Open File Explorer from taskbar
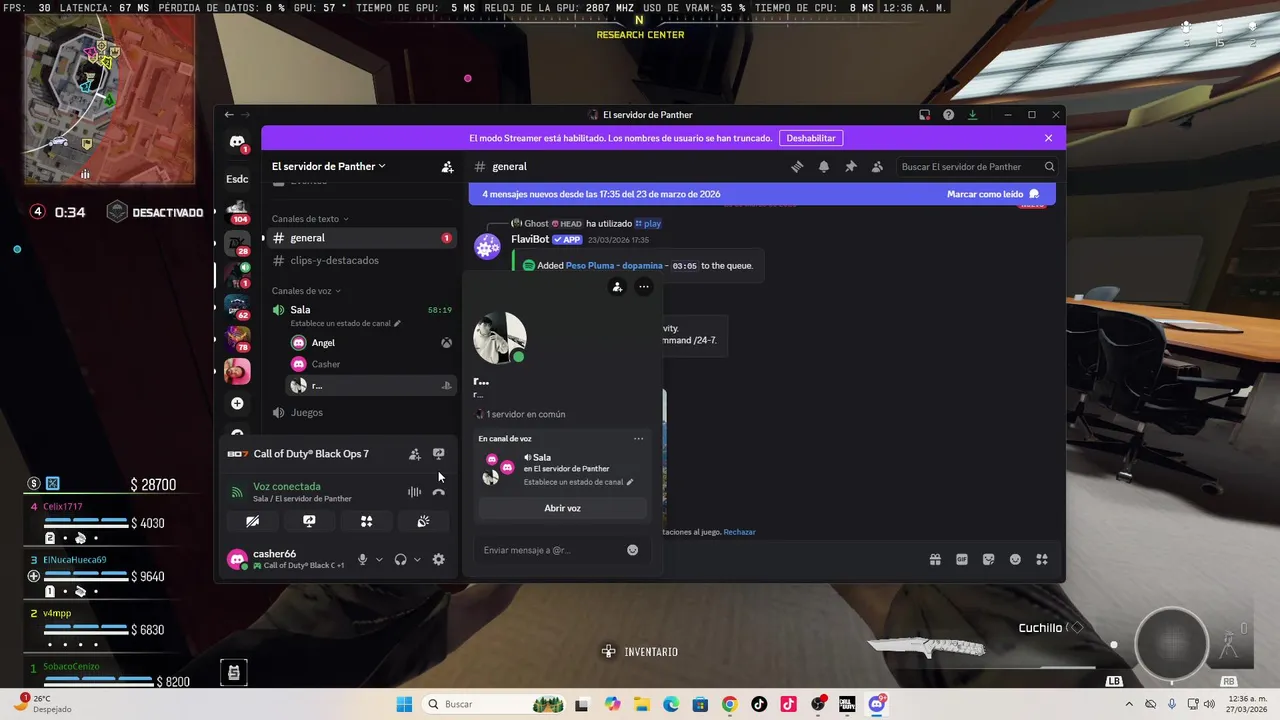Screen dimensions: 1280x720 (642, 704)
